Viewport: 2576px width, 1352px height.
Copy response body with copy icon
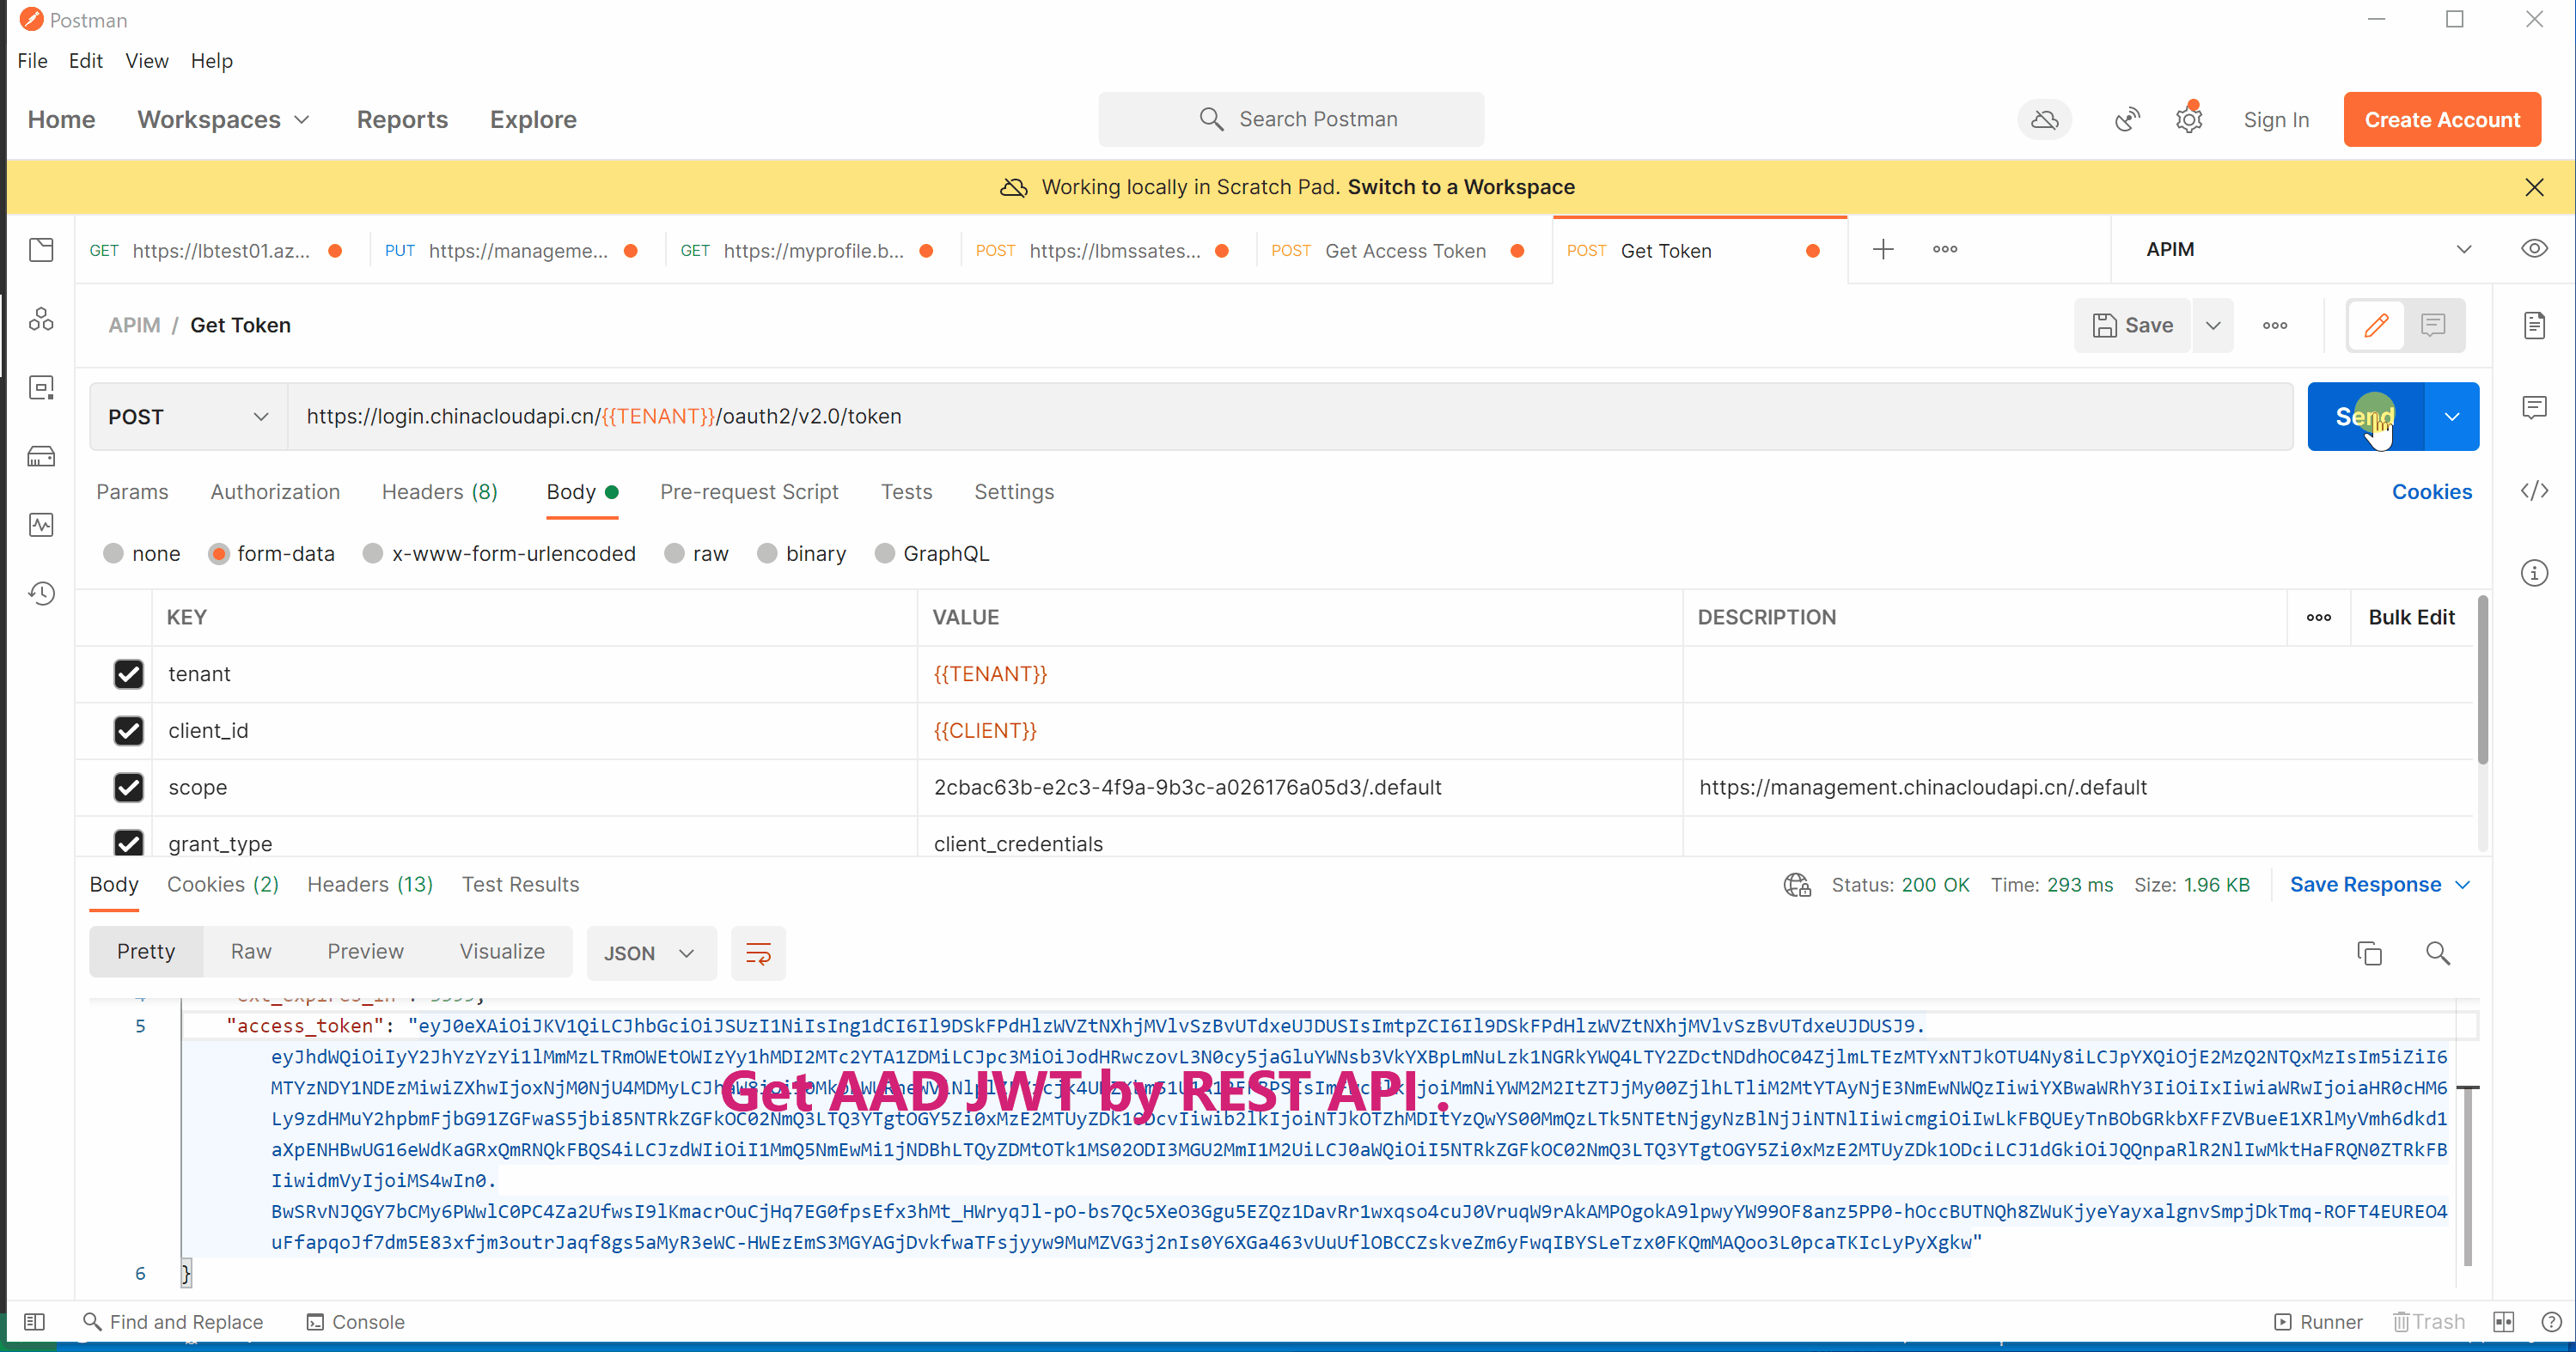(2368, 953)
